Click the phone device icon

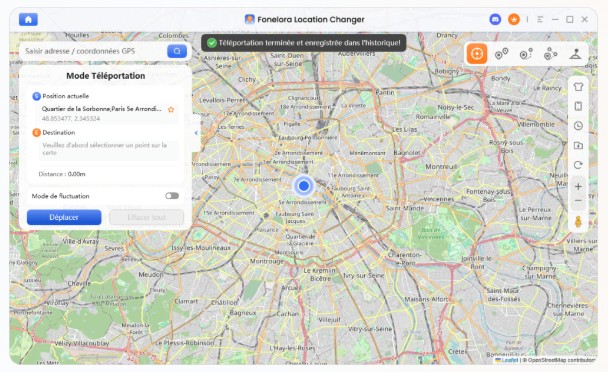pyautogui.click(x=578, y=106)
